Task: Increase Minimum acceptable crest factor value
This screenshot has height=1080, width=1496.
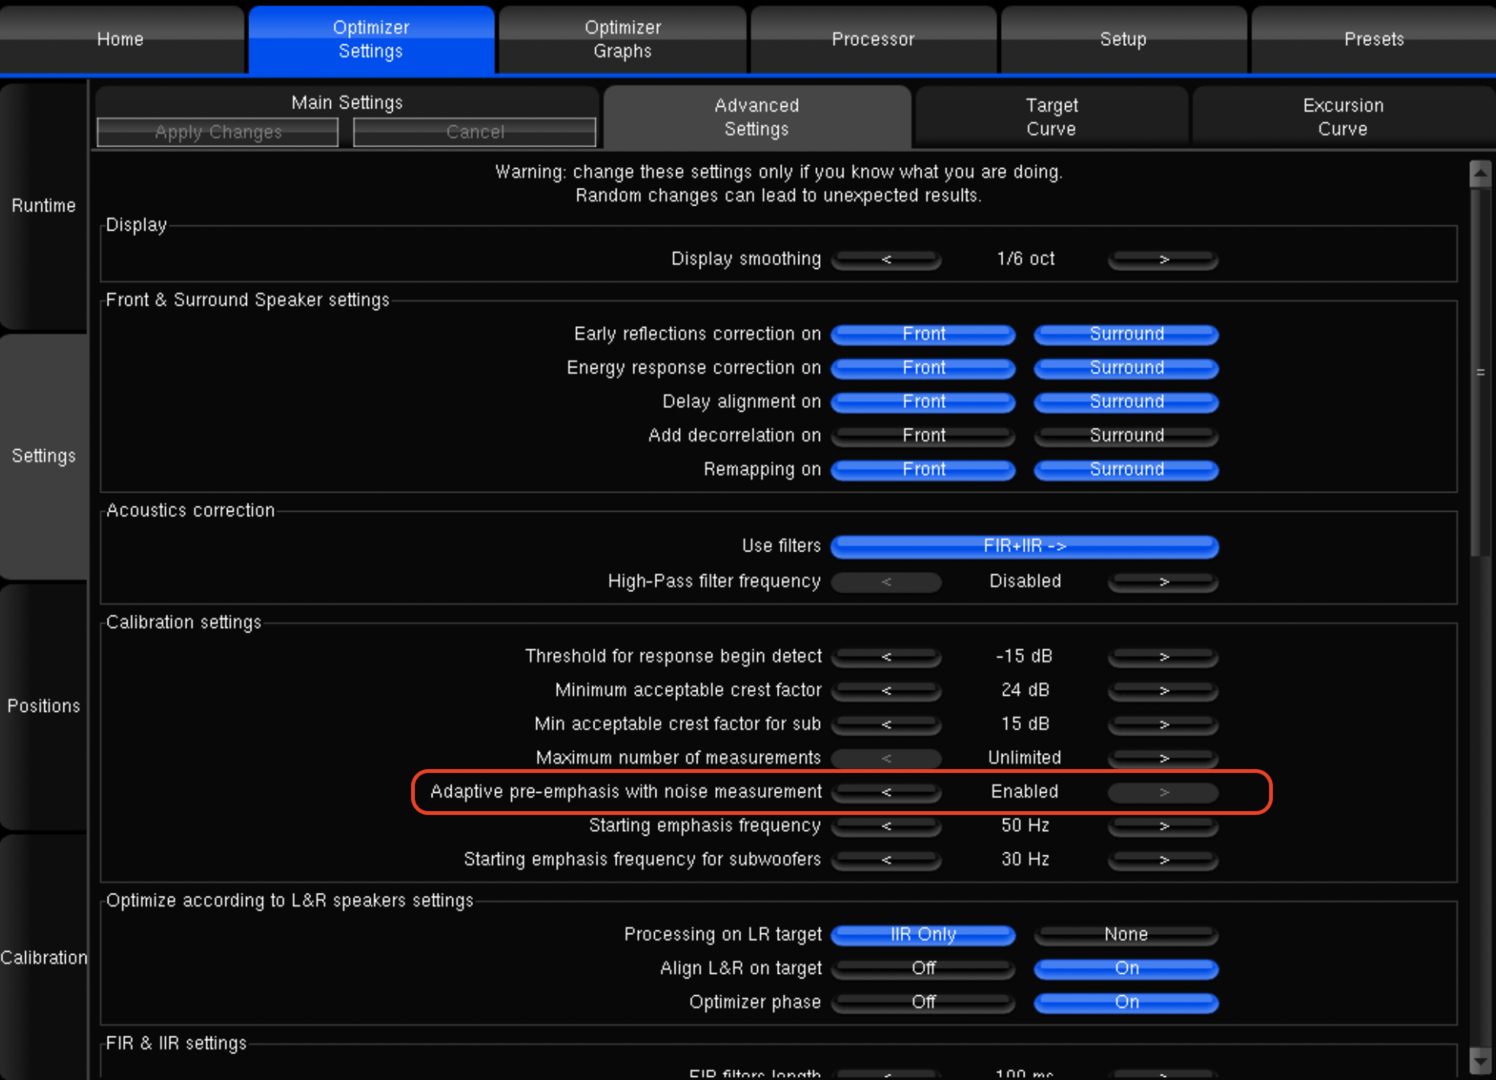Action: click(1163, 691)
